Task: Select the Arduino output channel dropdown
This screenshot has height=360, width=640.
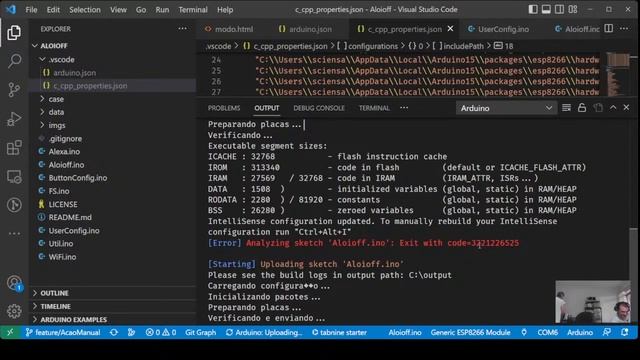Action: 506,108
